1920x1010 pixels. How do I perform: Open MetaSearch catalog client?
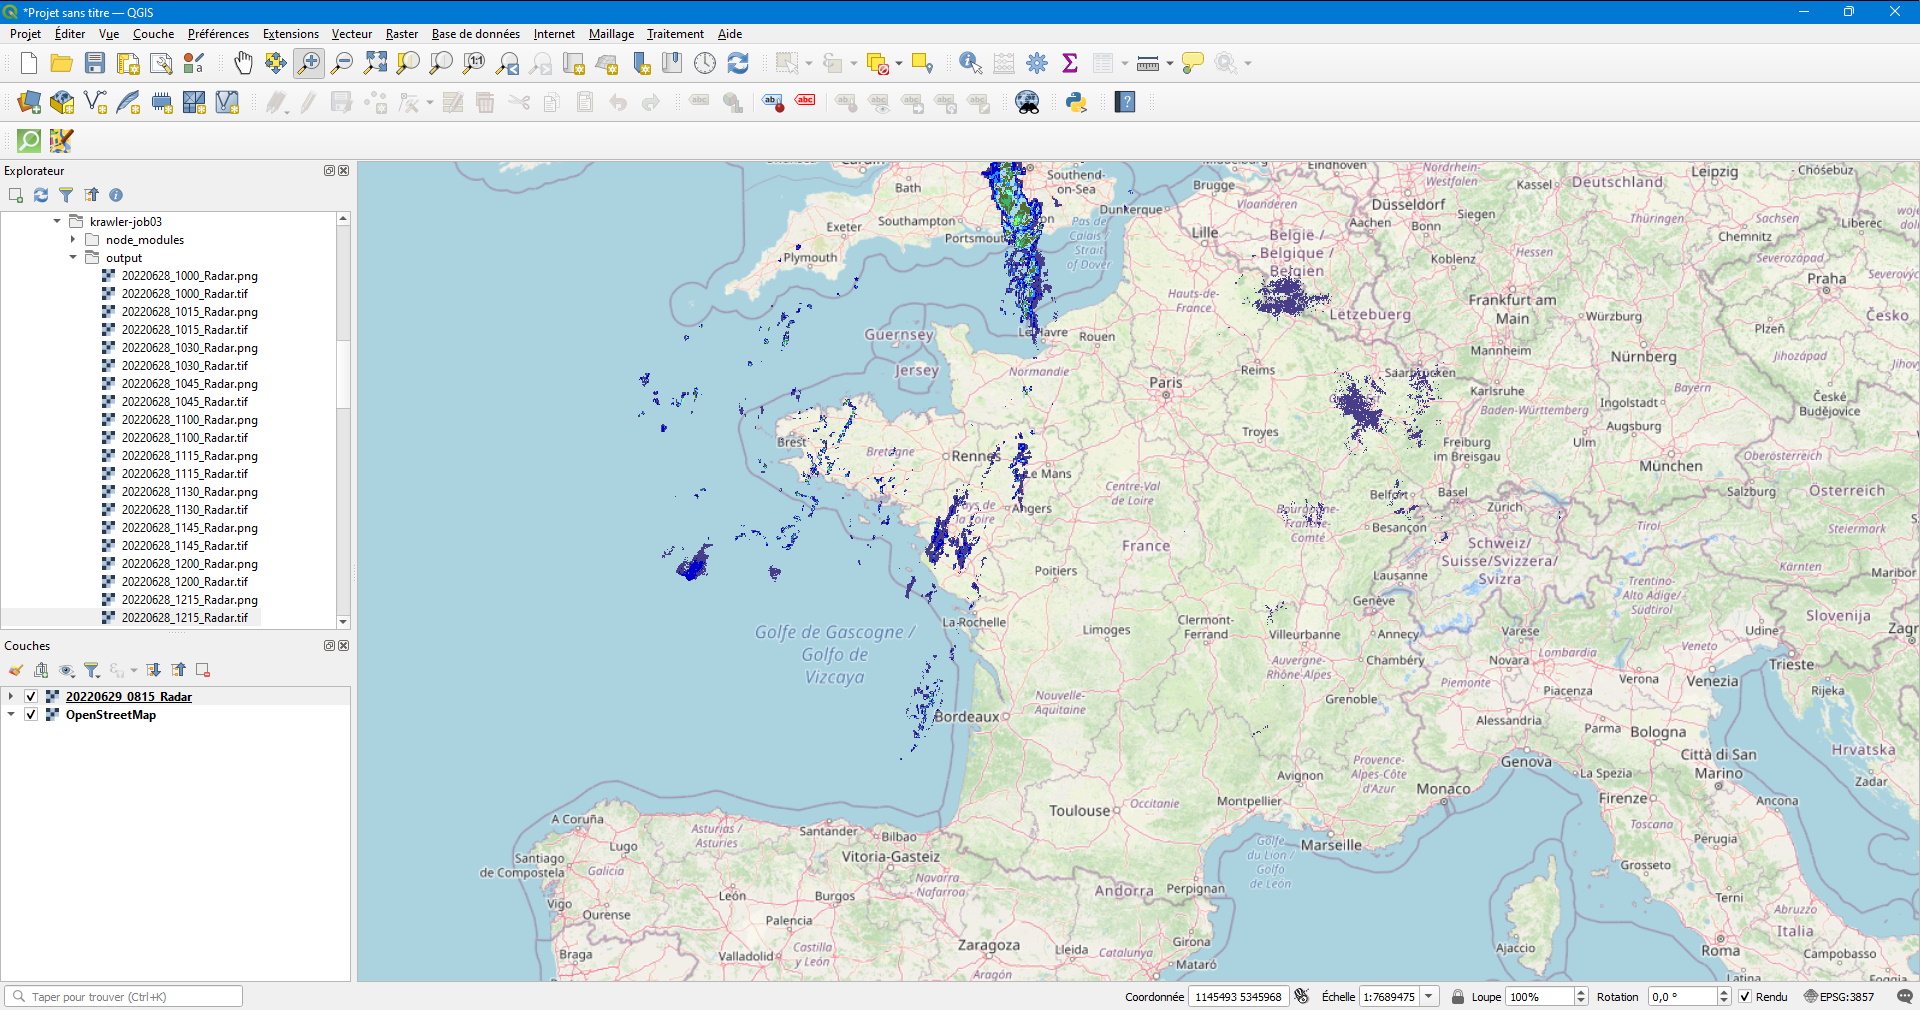click(1027, 102)
